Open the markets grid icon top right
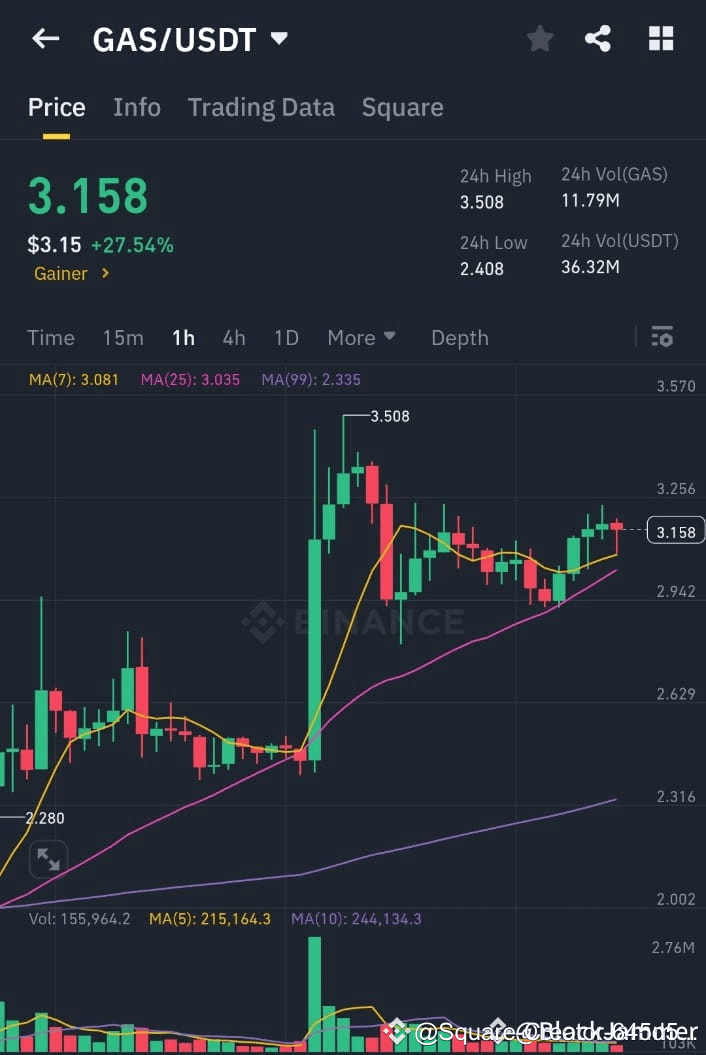The width and height of the screenshot is (706, 1055). click(660, 38)
